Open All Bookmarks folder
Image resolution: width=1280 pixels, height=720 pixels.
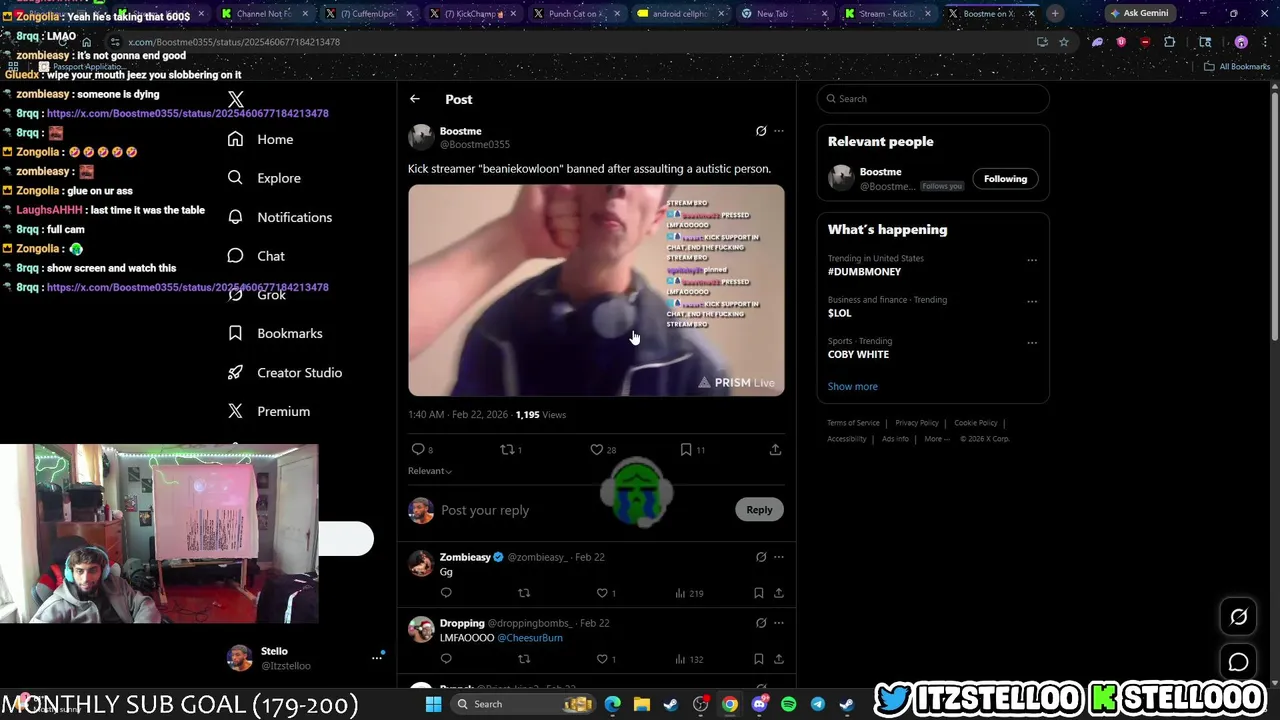(x=1237, y=67)
